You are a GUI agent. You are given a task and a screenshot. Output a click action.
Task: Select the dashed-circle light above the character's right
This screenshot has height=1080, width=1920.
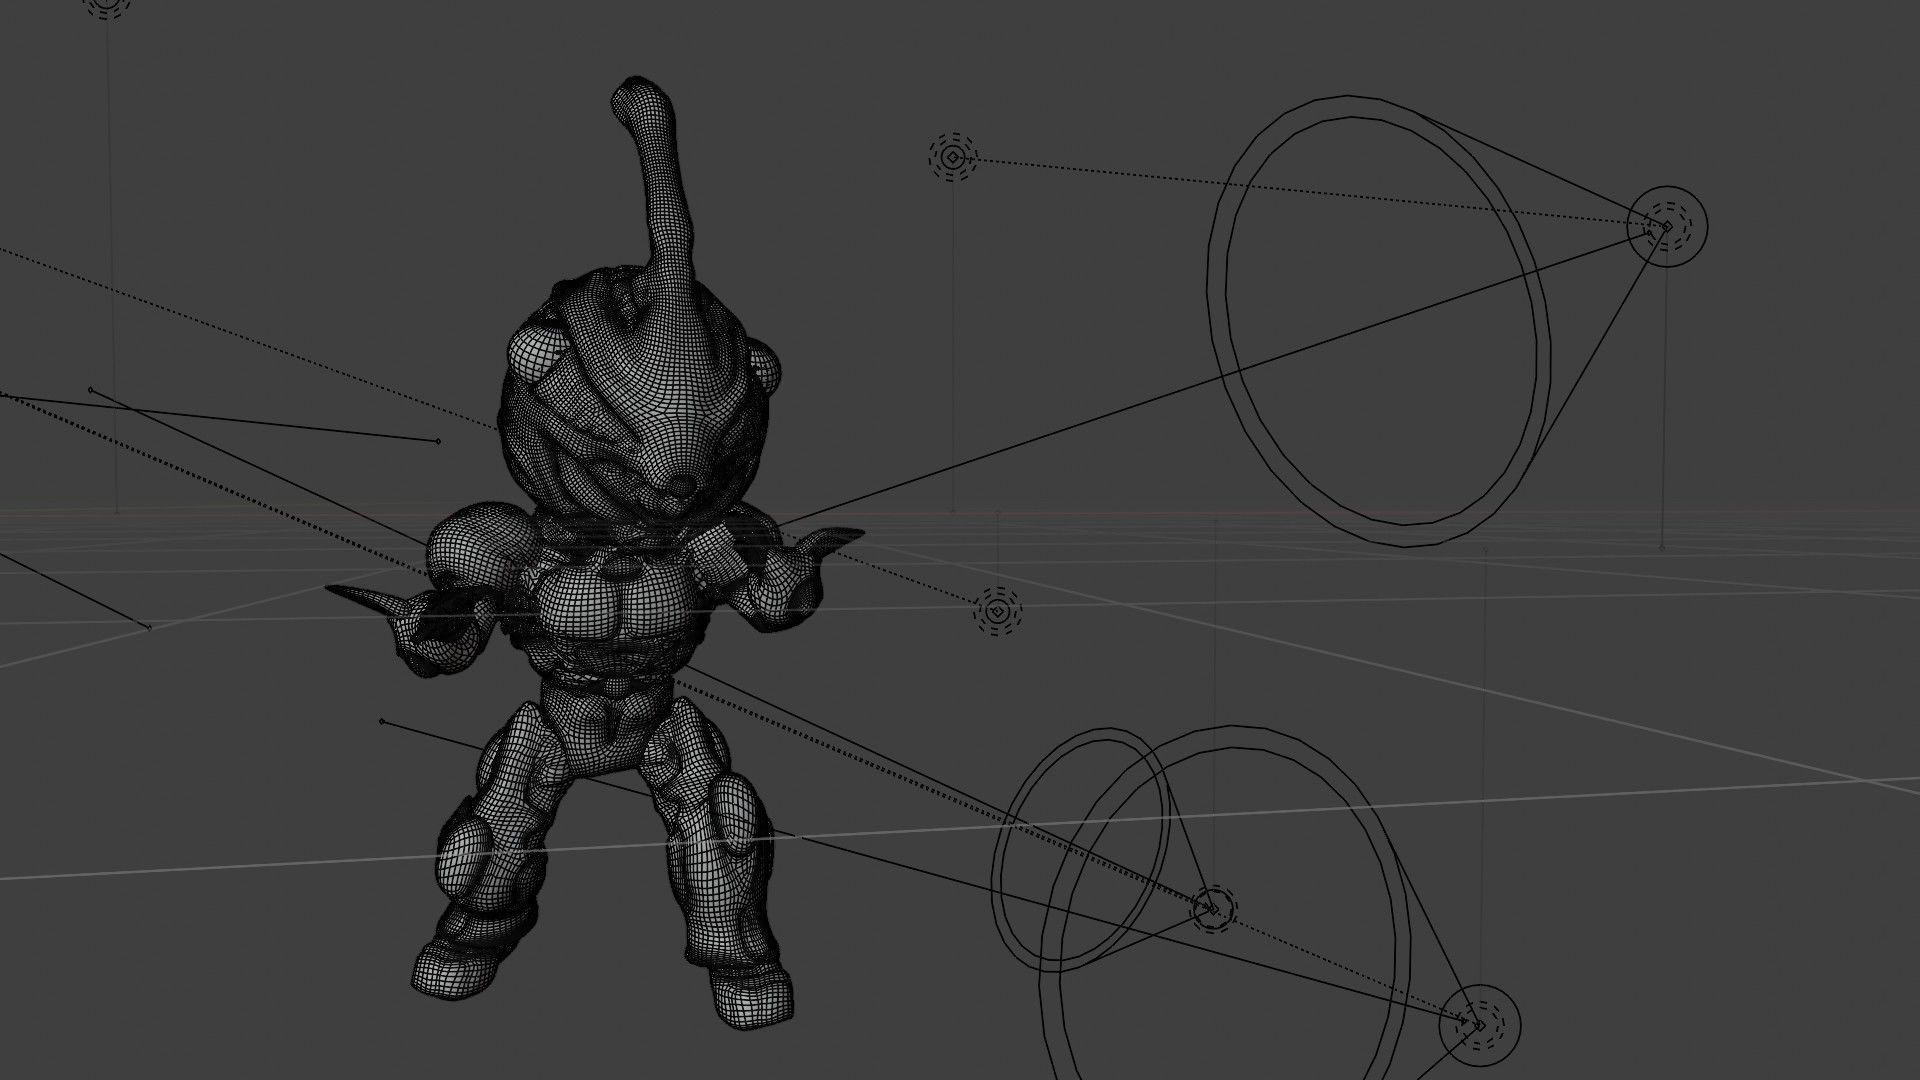953,157
